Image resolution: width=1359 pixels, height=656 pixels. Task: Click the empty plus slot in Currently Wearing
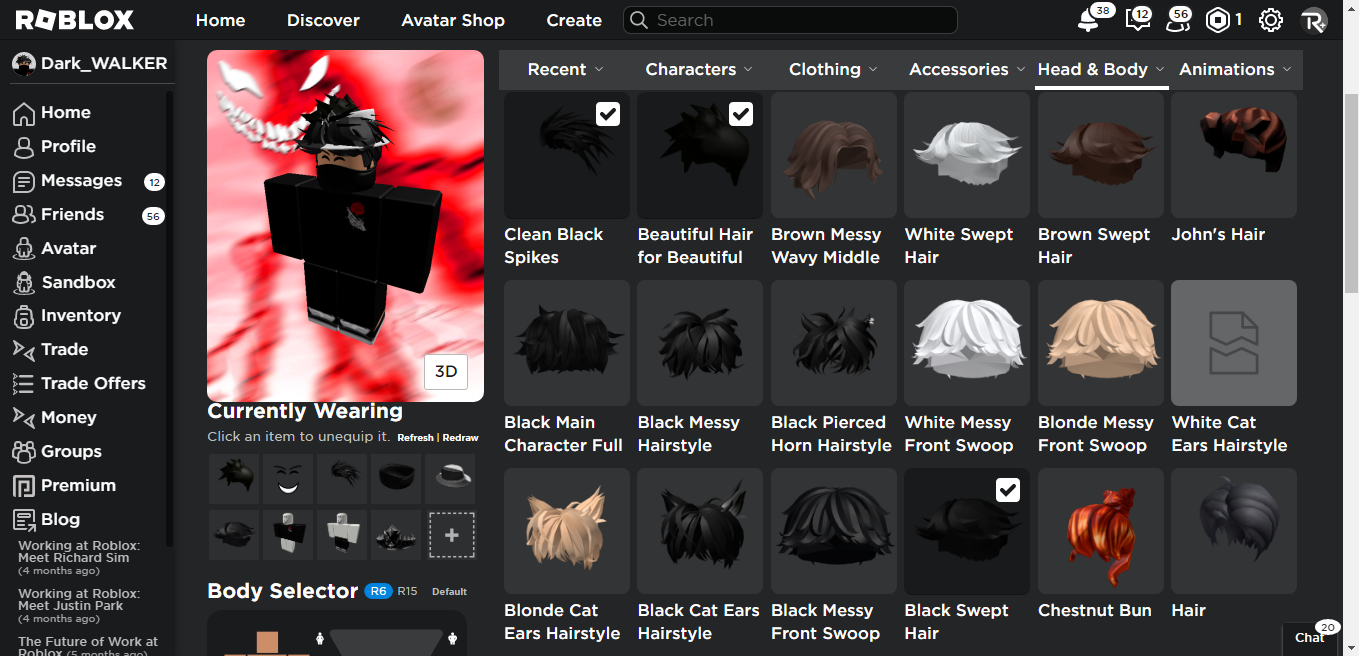pos(452,535)
